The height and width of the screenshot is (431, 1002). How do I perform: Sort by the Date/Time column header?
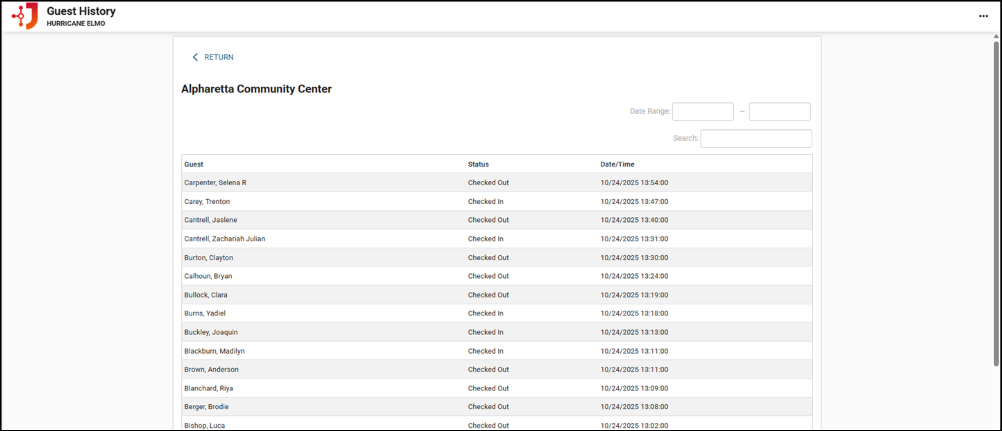[x=617, y=164]
